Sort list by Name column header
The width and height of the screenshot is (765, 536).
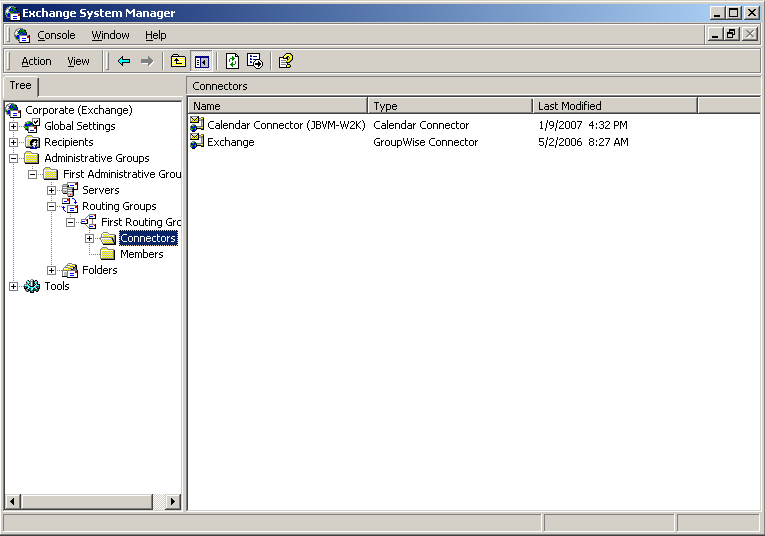277,106
